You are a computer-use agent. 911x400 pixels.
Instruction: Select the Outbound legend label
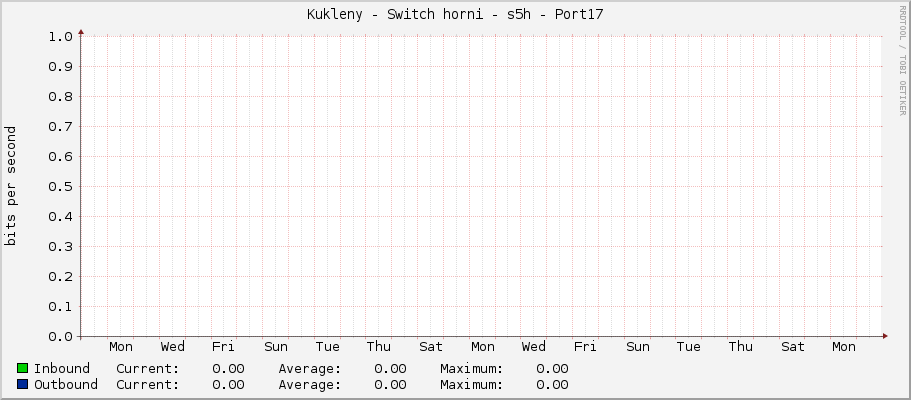[x=66, y=384]
